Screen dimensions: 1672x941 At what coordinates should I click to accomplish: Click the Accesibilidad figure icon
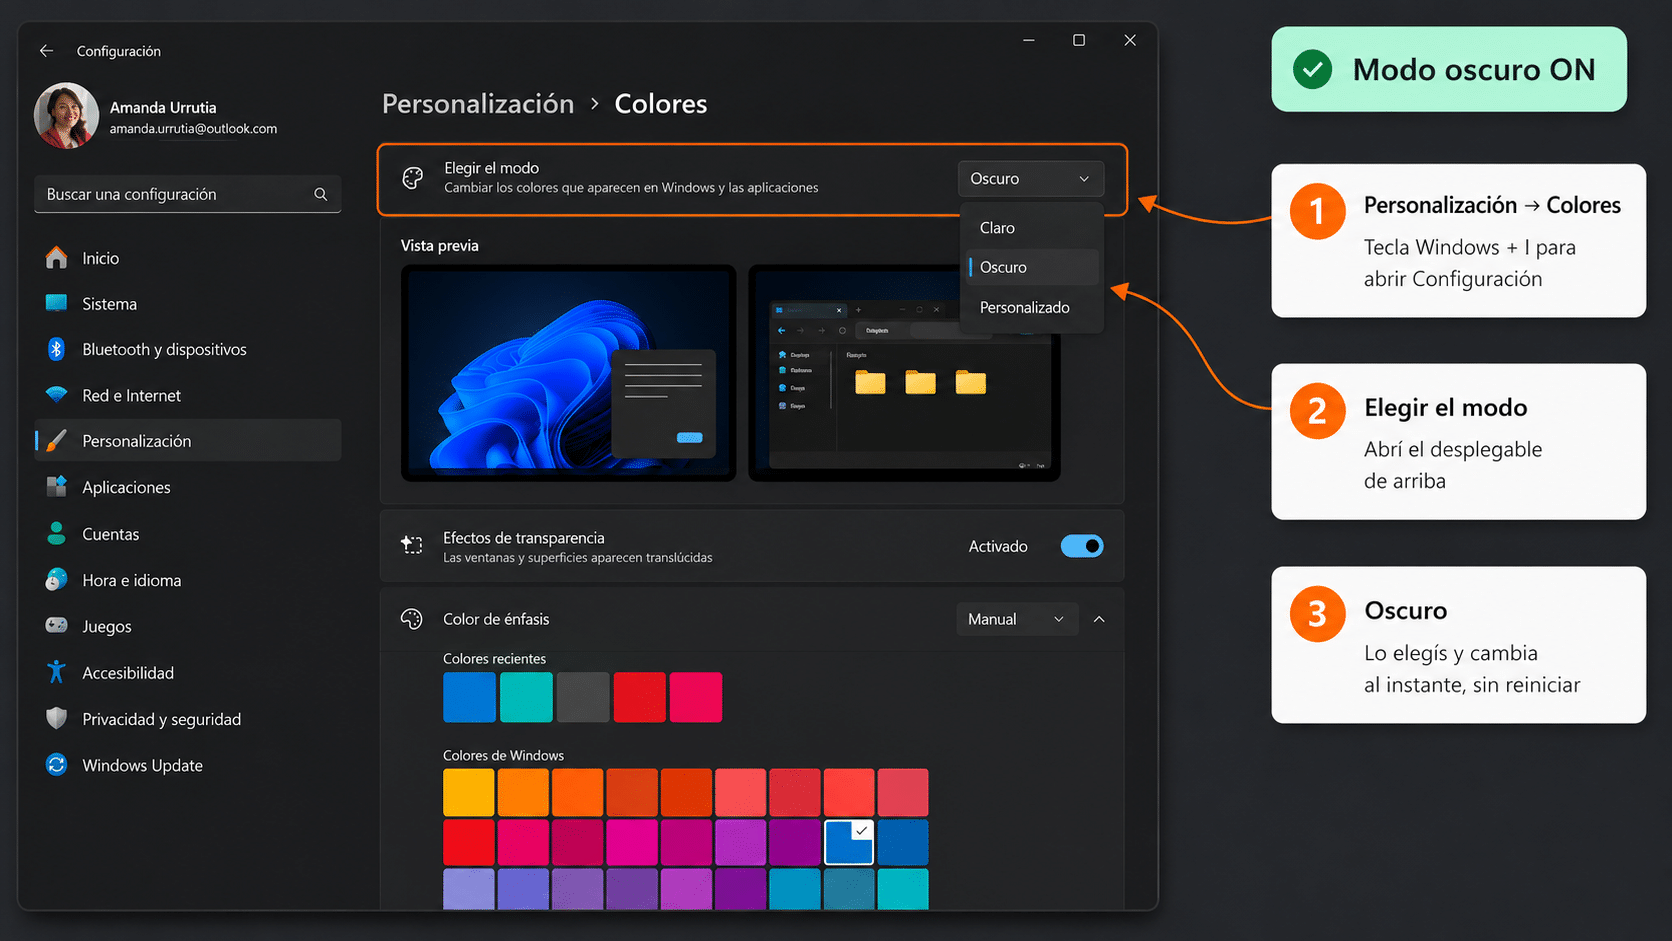click(57, 672)
